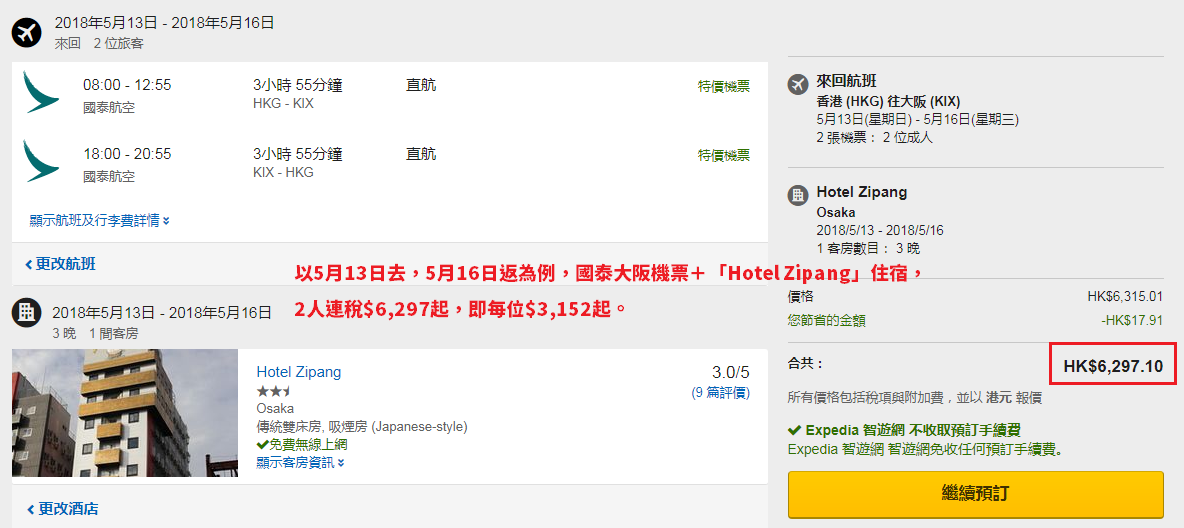
Task: Open the 9 篇評價 reviews link
Action: 720,393
